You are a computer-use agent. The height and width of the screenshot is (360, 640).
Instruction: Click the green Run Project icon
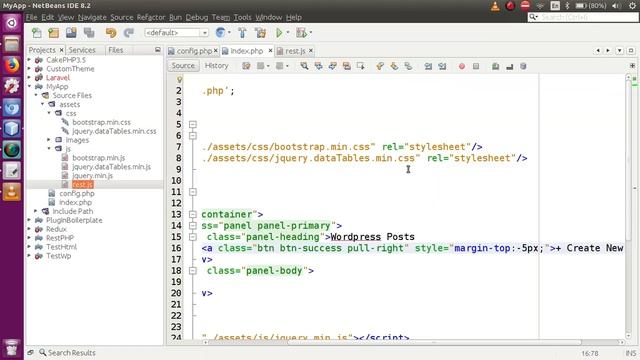point(279,33)
